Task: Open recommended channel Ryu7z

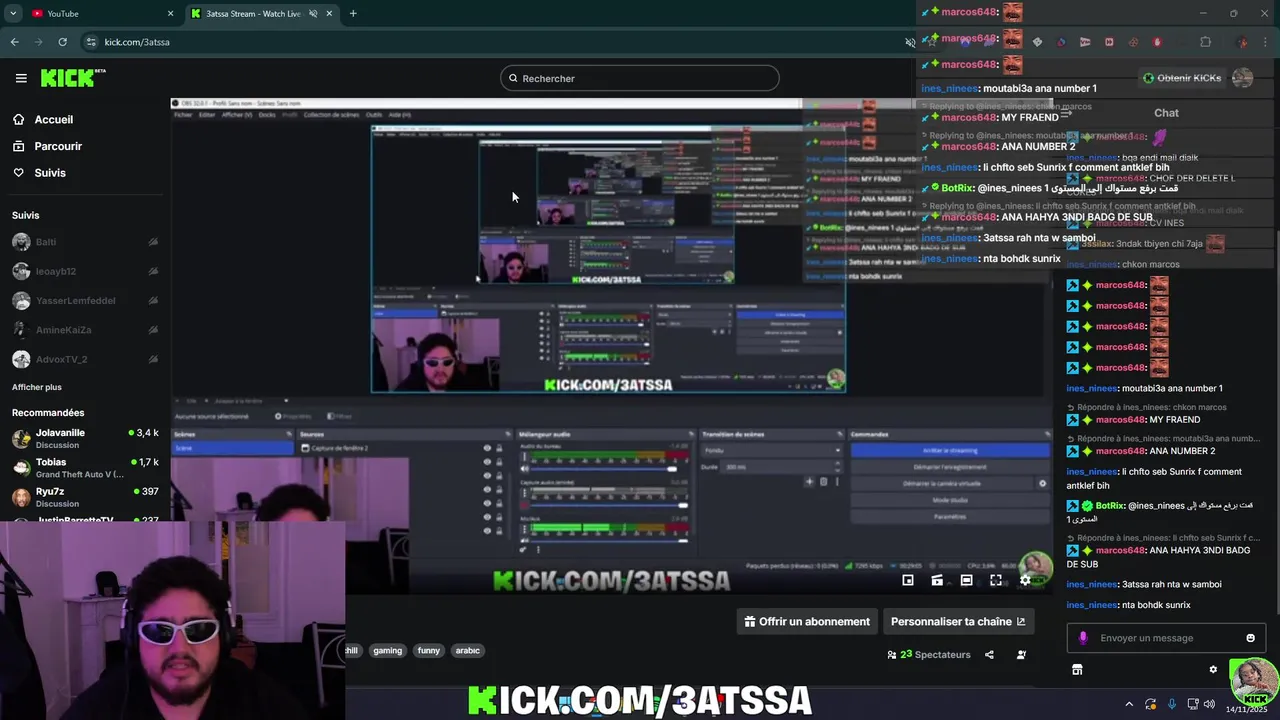Action: point(85,497)
